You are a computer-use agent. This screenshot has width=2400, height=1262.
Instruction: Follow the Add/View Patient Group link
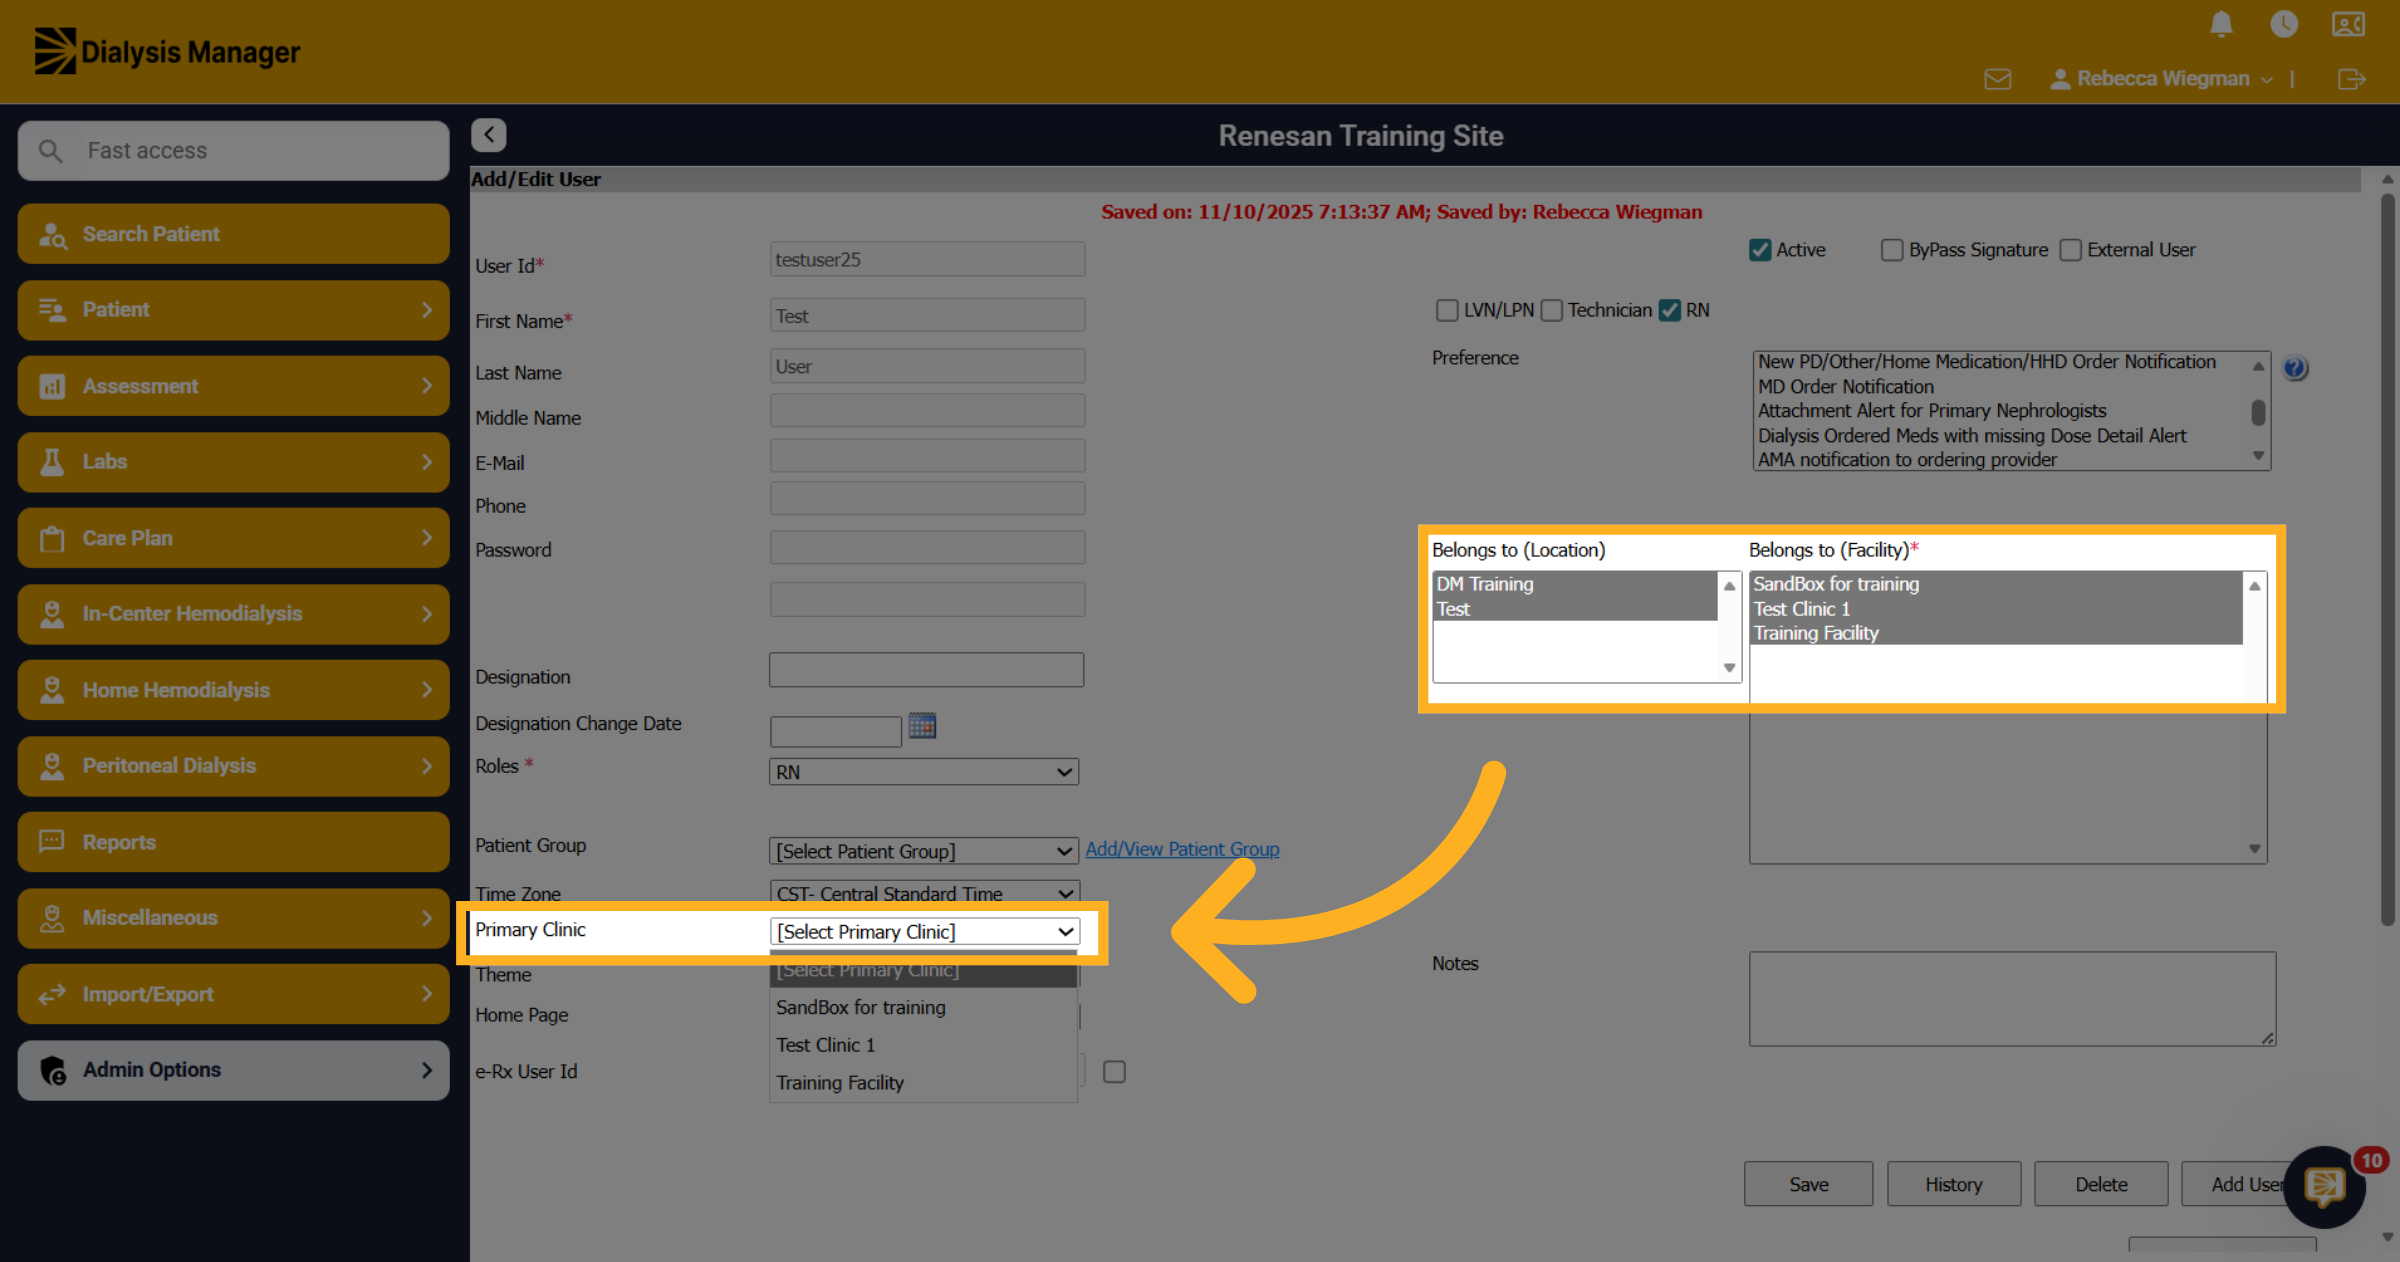1182,849
